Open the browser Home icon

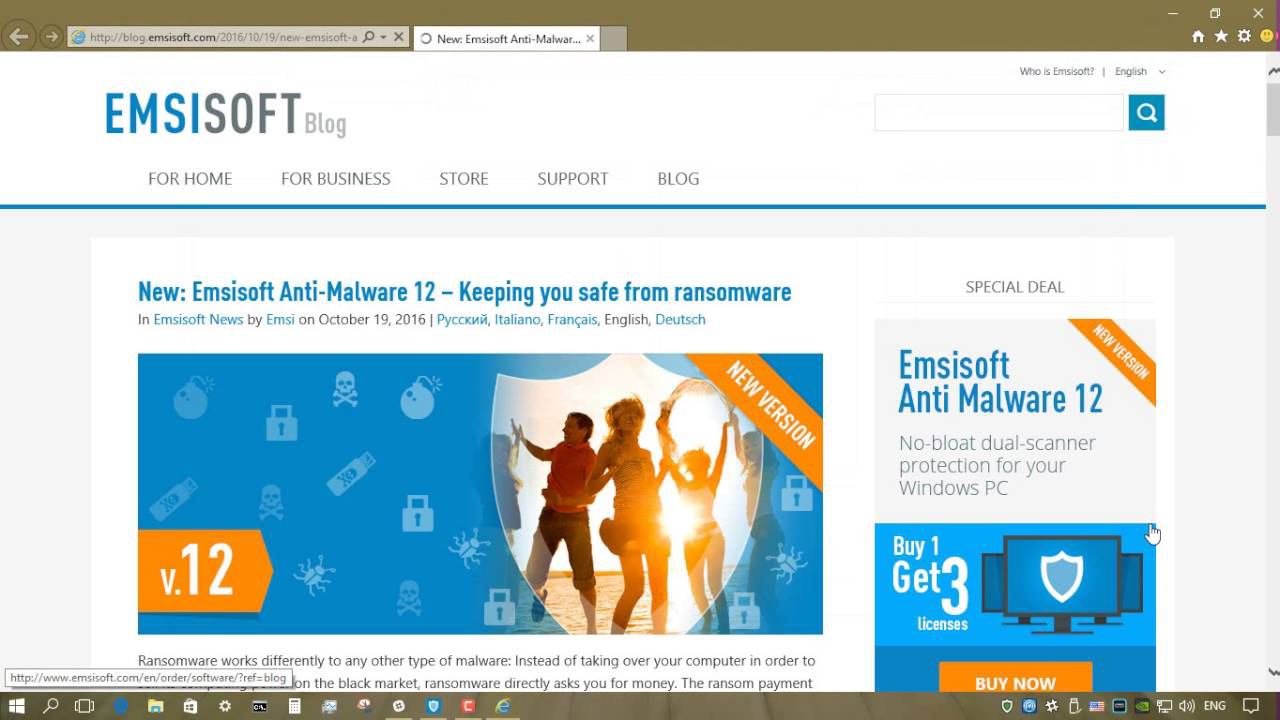pos(1198,36)
